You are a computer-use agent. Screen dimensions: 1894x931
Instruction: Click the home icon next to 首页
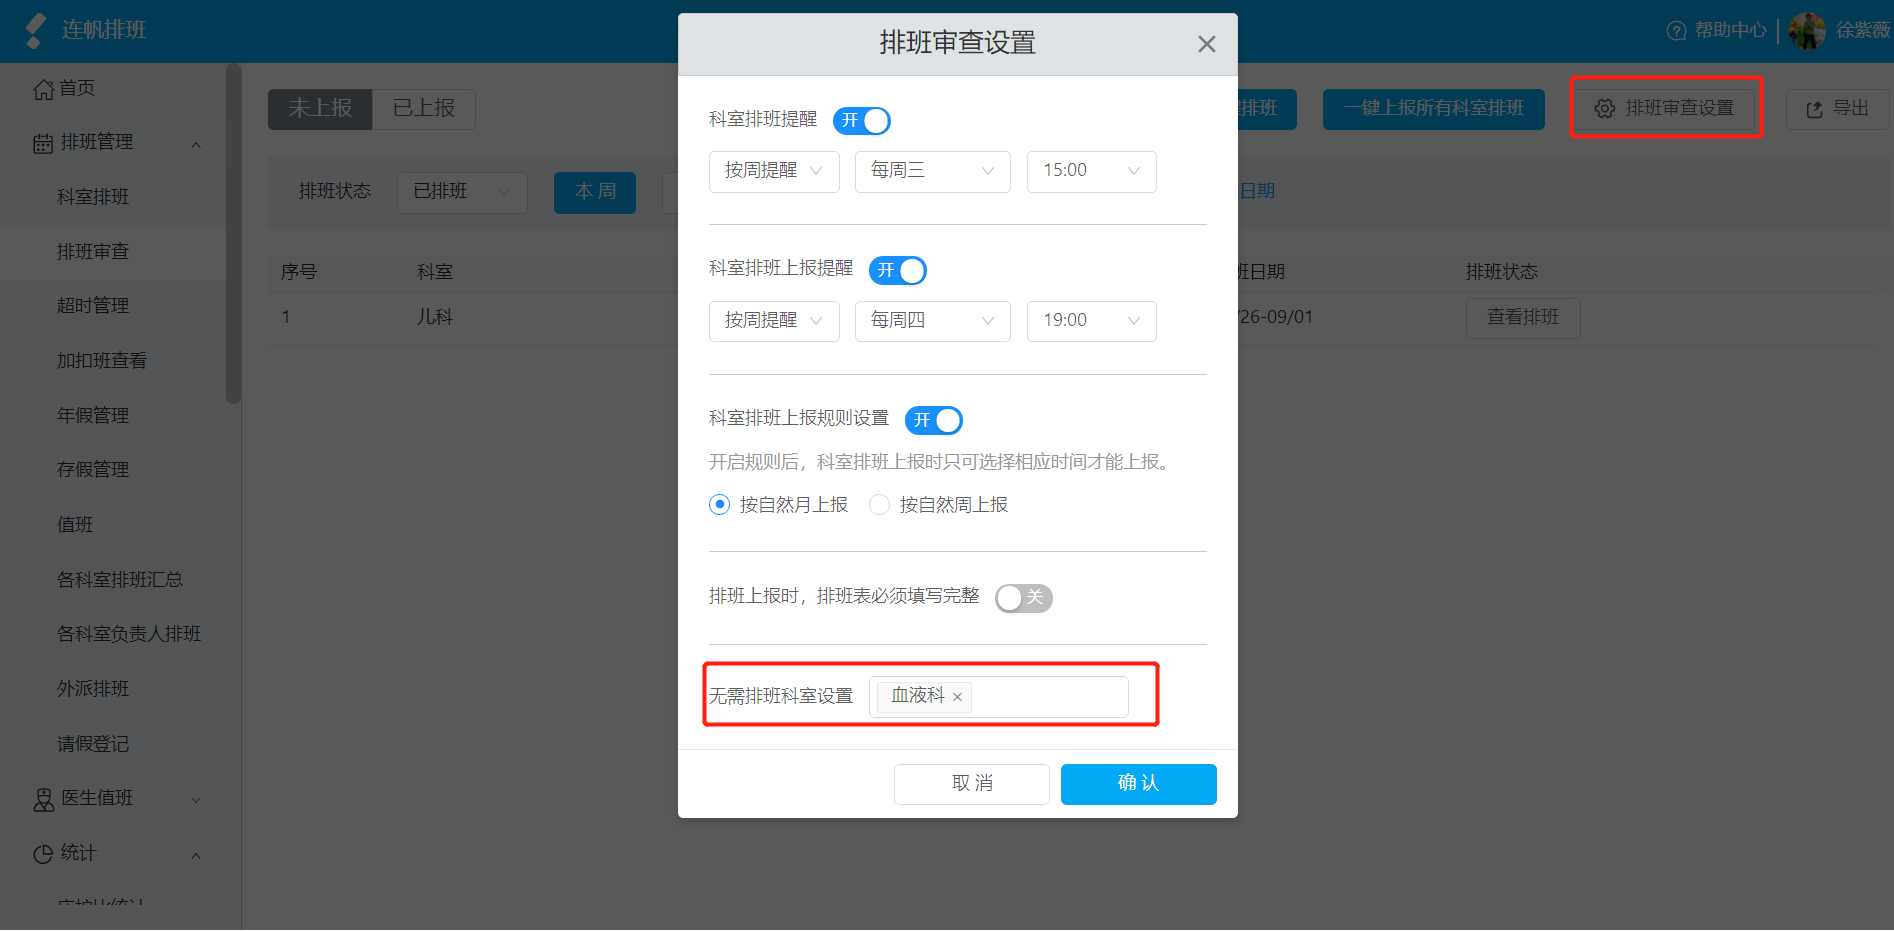pos(43,90)
